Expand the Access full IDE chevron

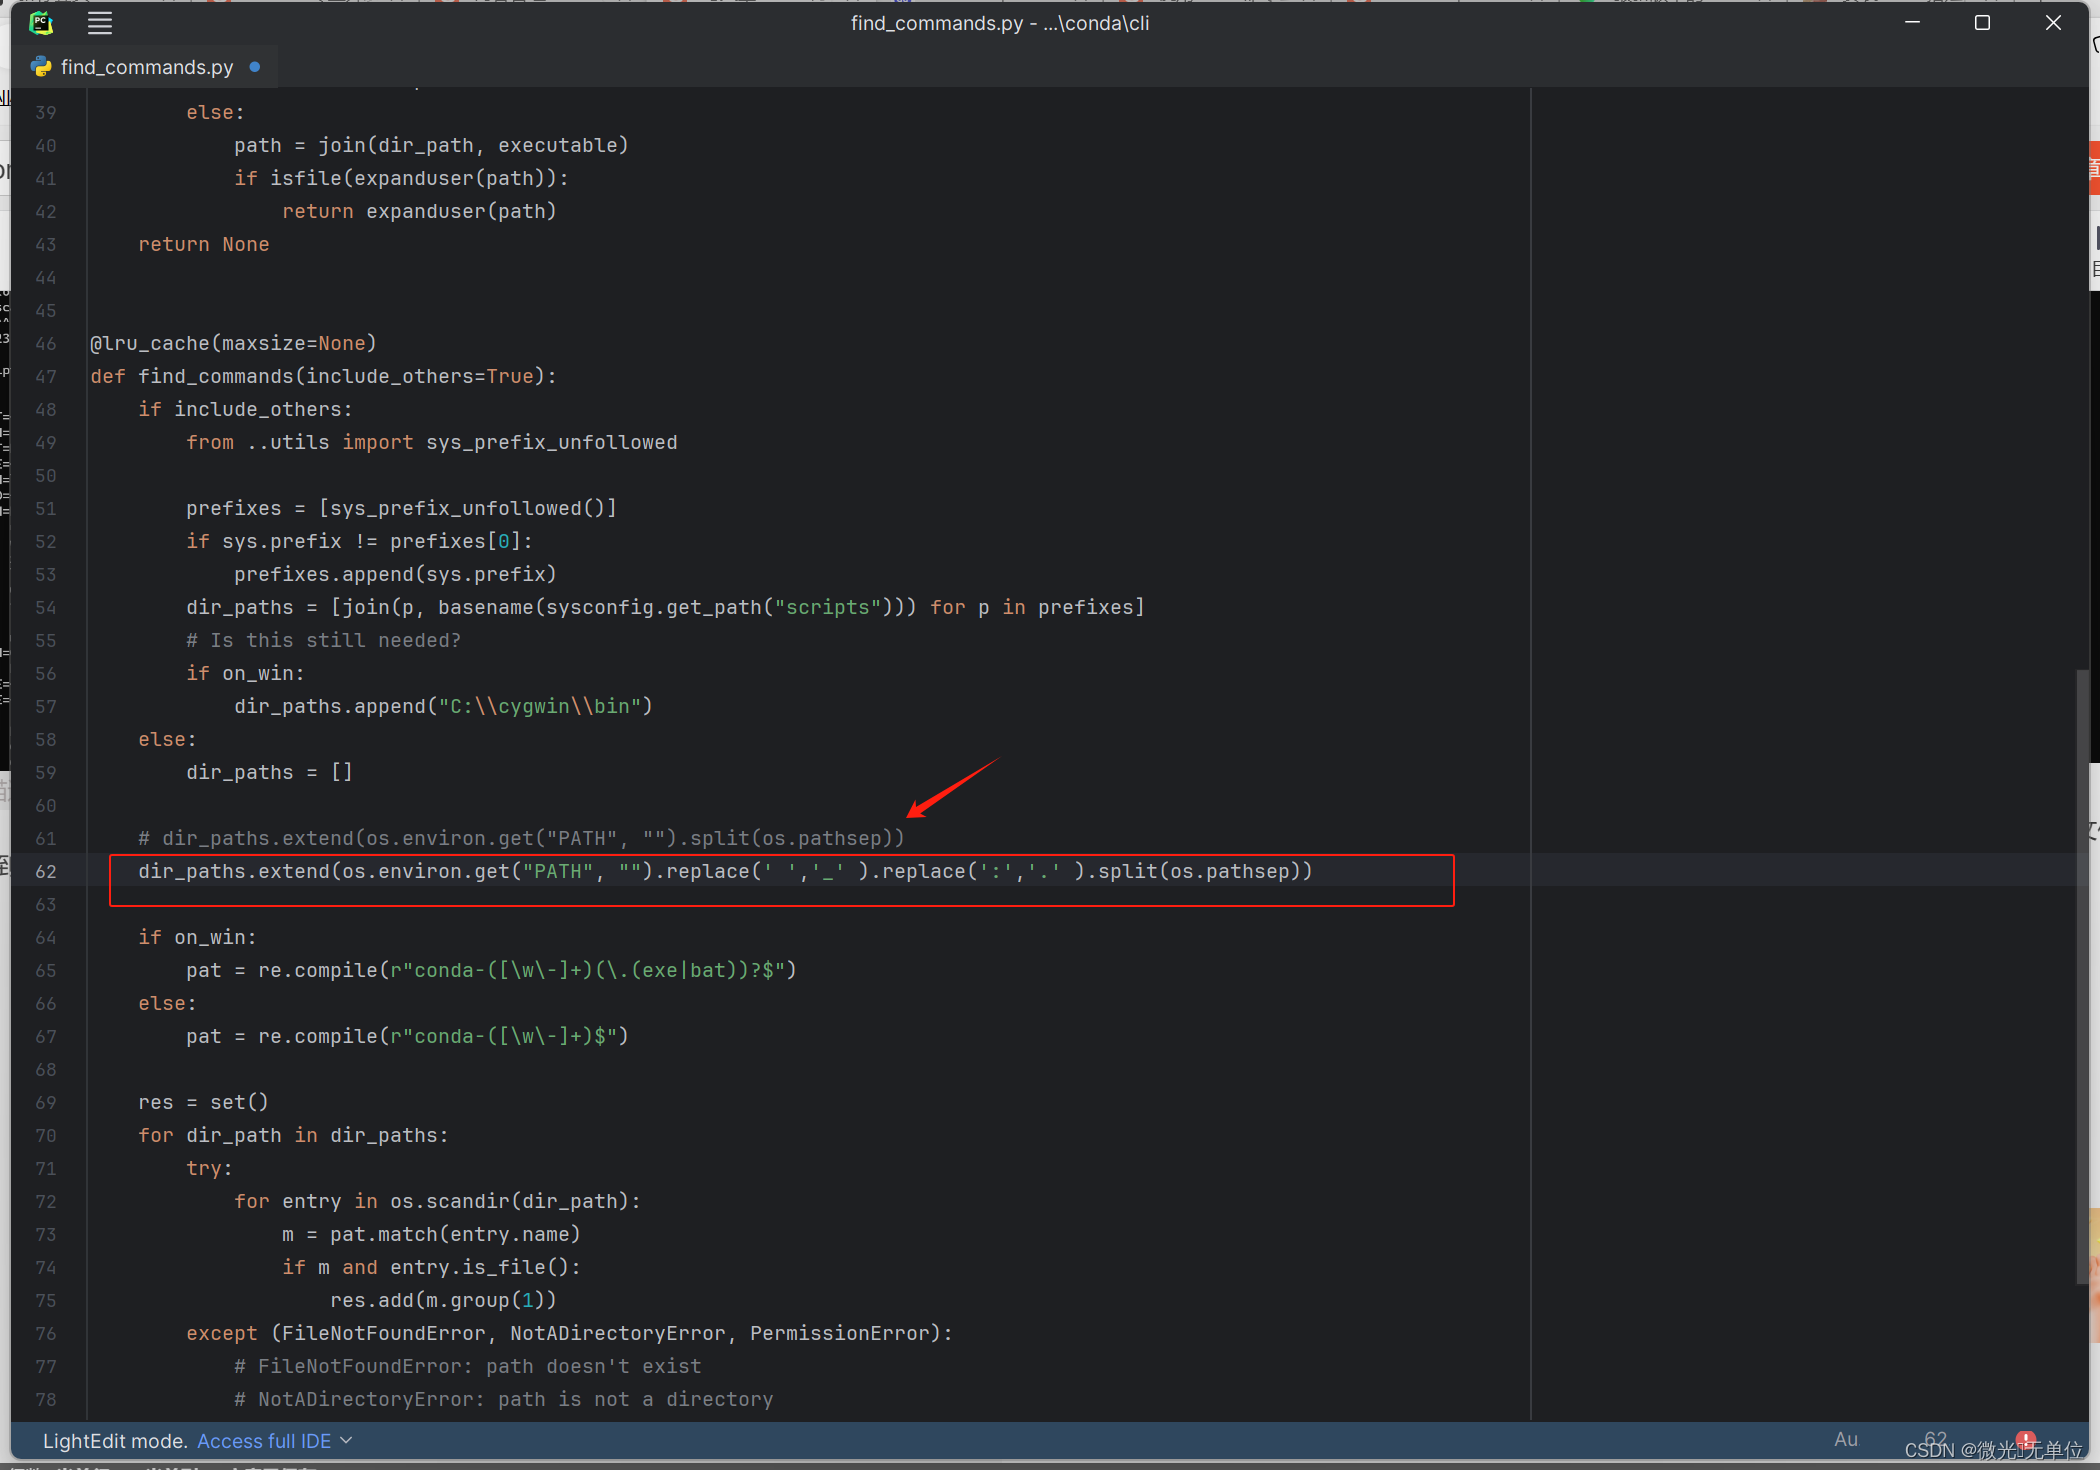click(x=346, y=1441)
